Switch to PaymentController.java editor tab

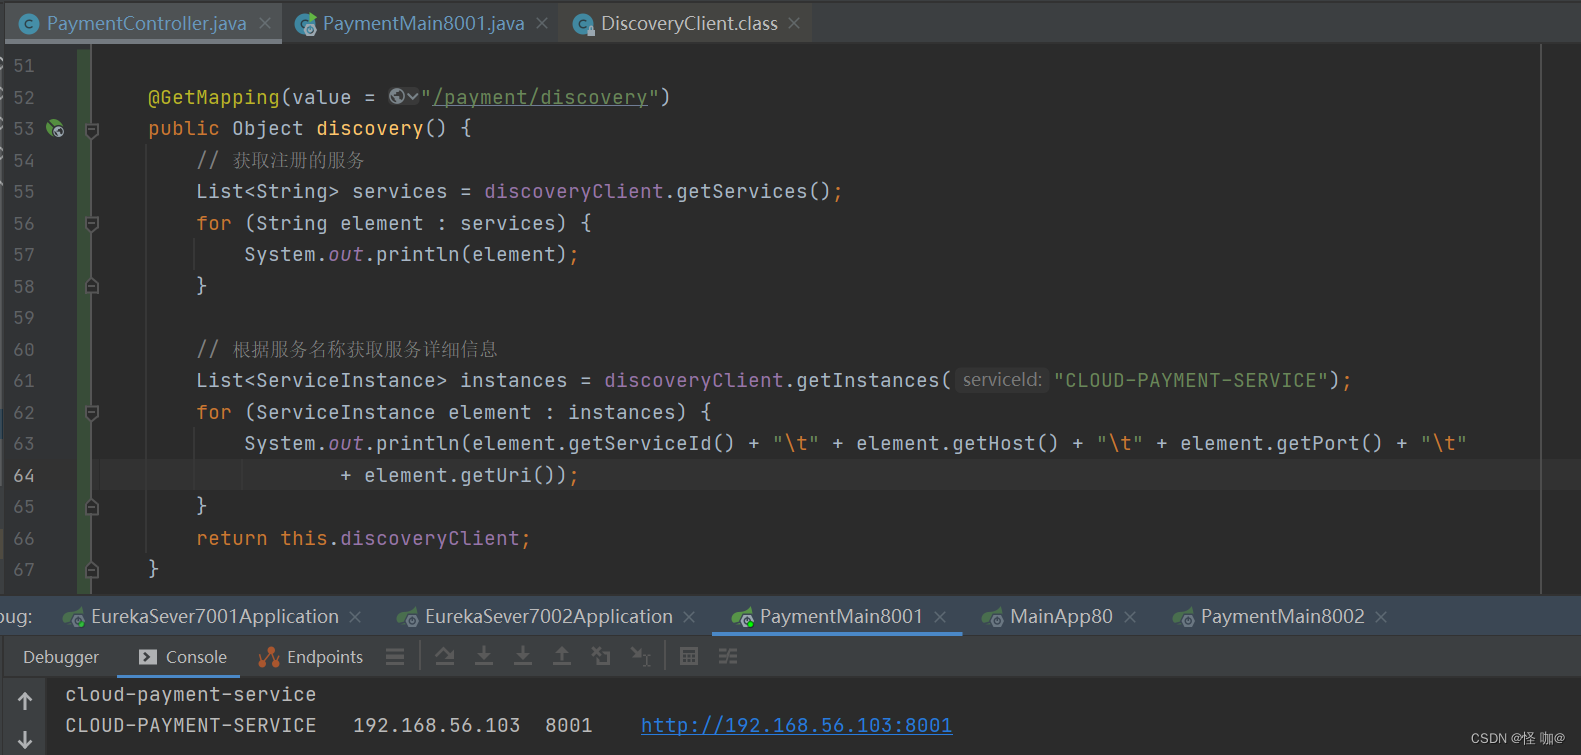(146, 23)
